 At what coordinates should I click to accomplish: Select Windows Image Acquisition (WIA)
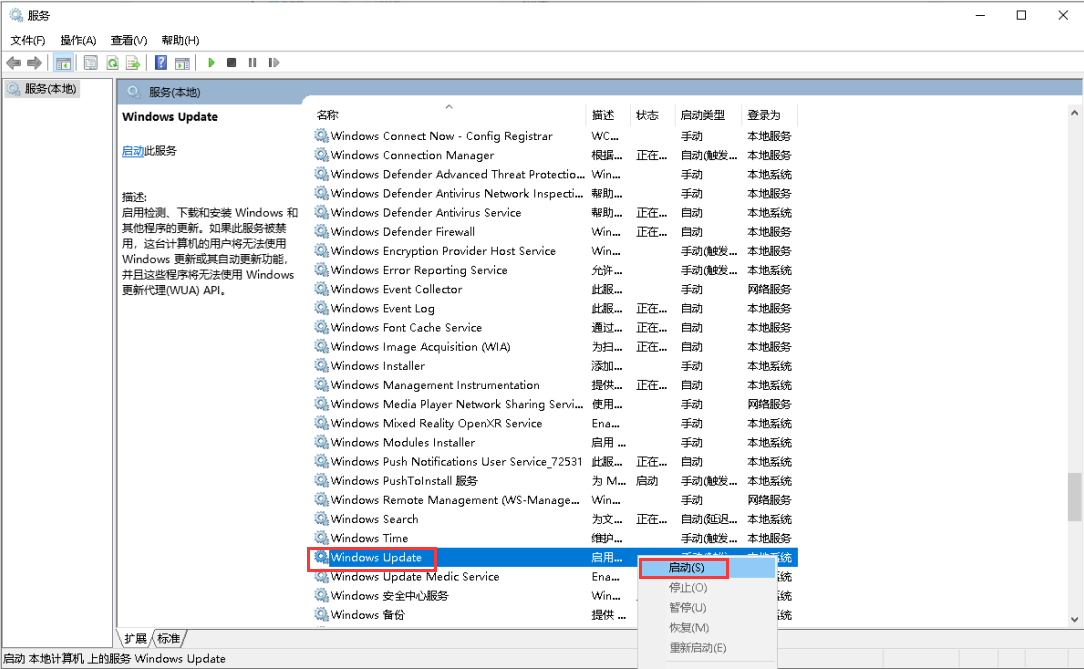(x=554, y=347)
